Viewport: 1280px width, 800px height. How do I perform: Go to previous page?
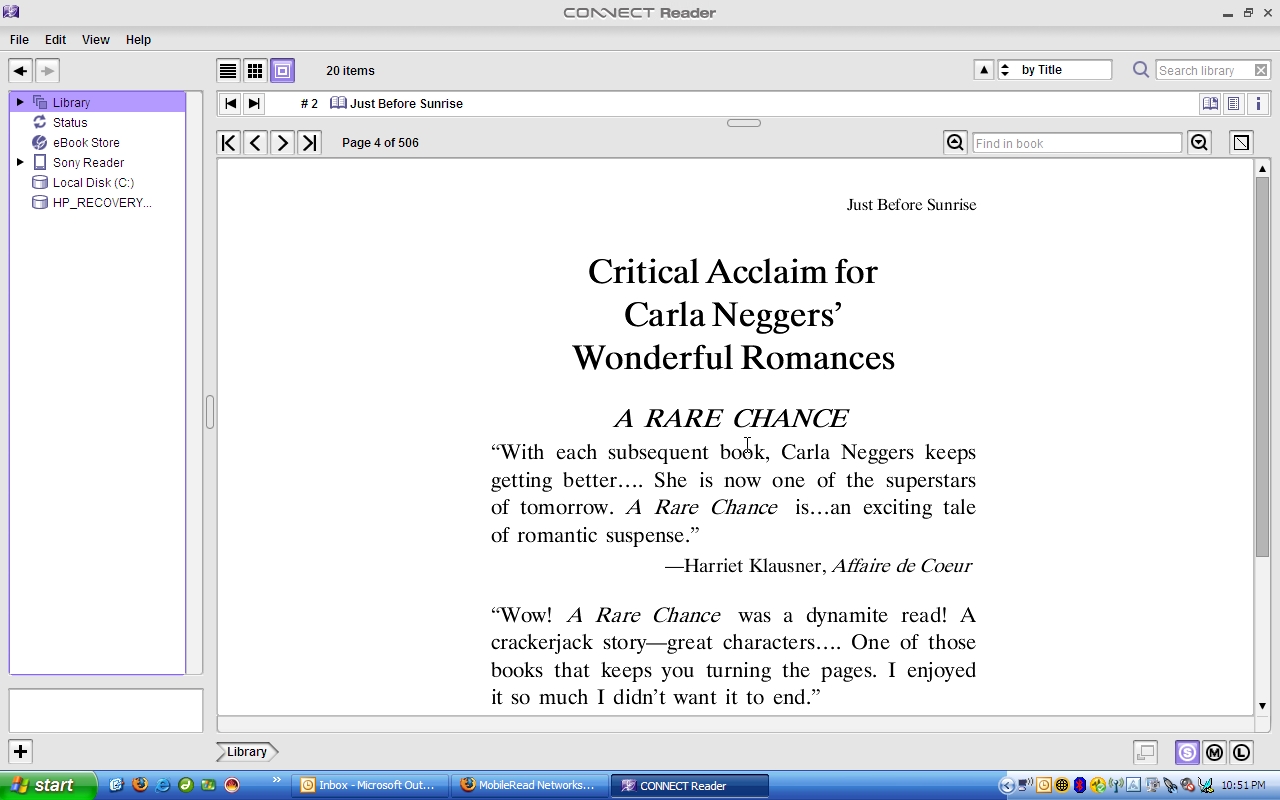click(x=255, y=143)
